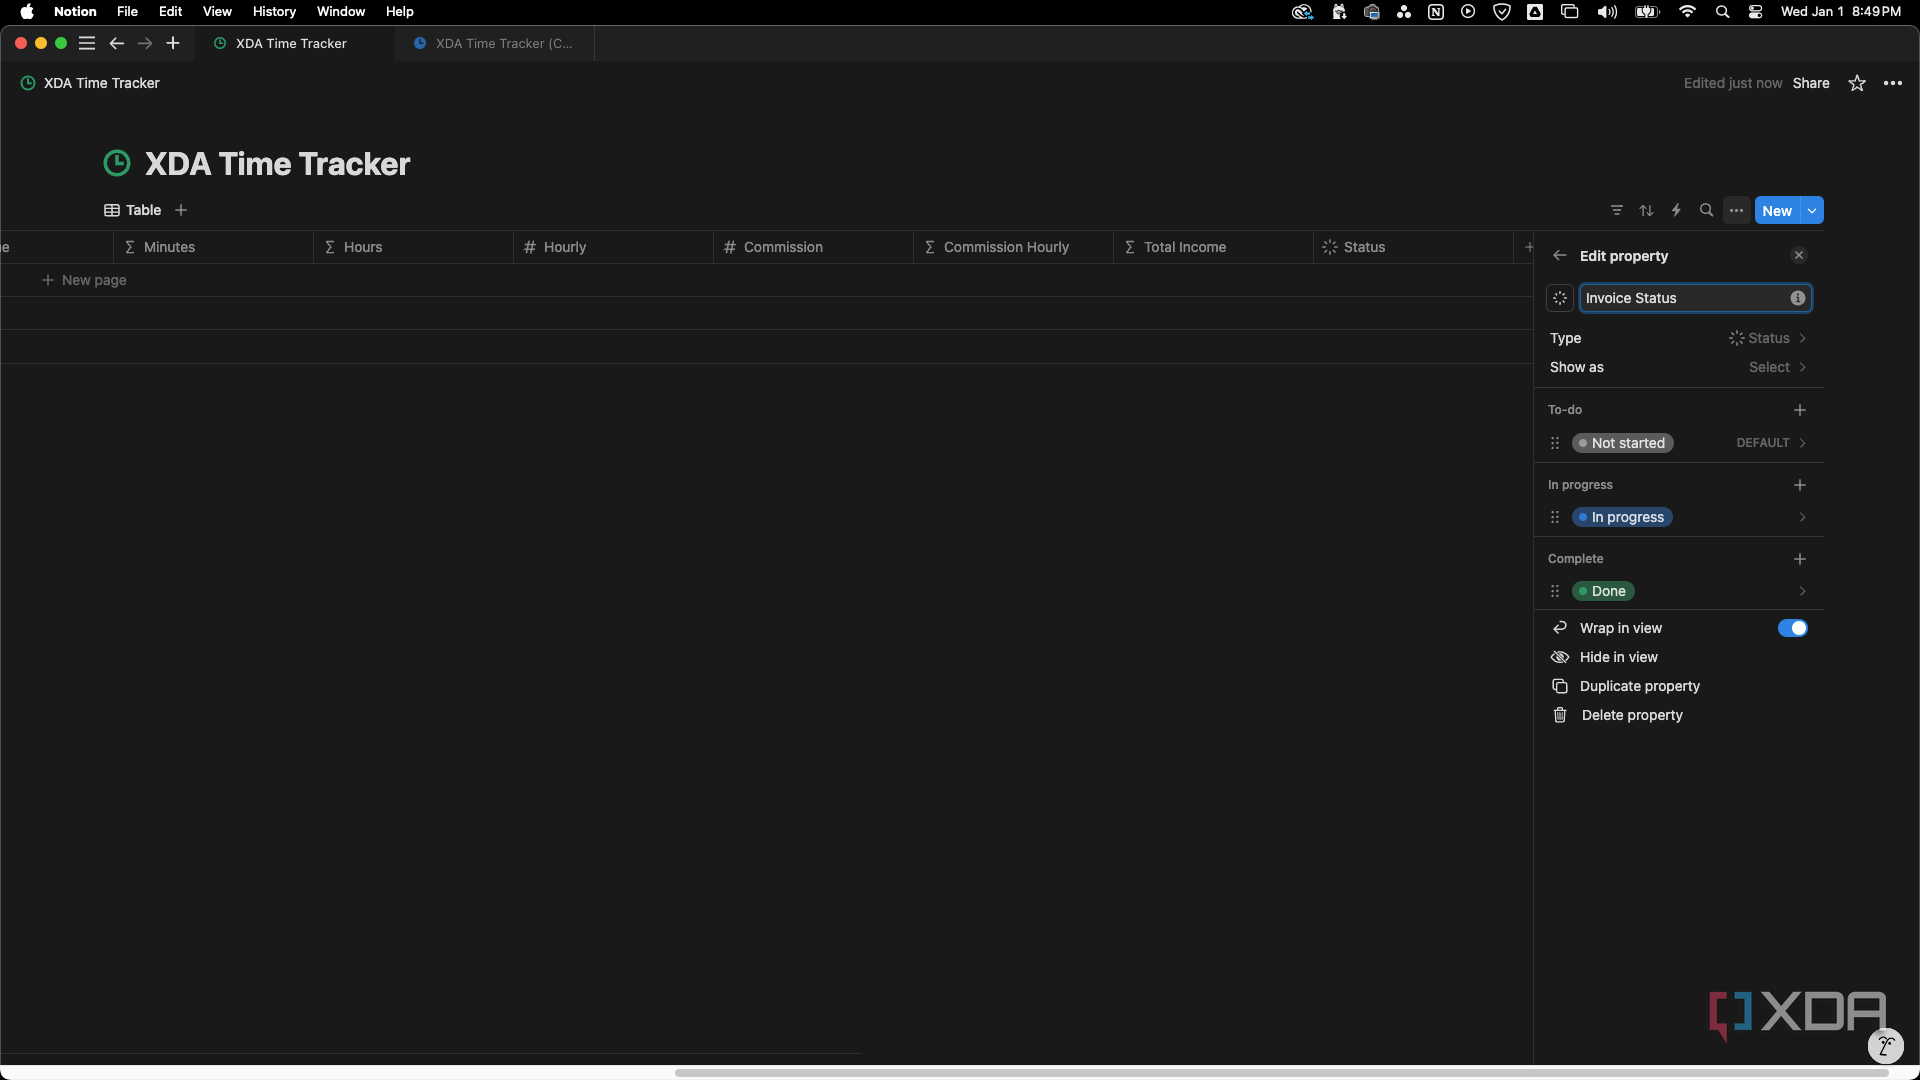Favorite this page with the star icon

(1857, 83)
